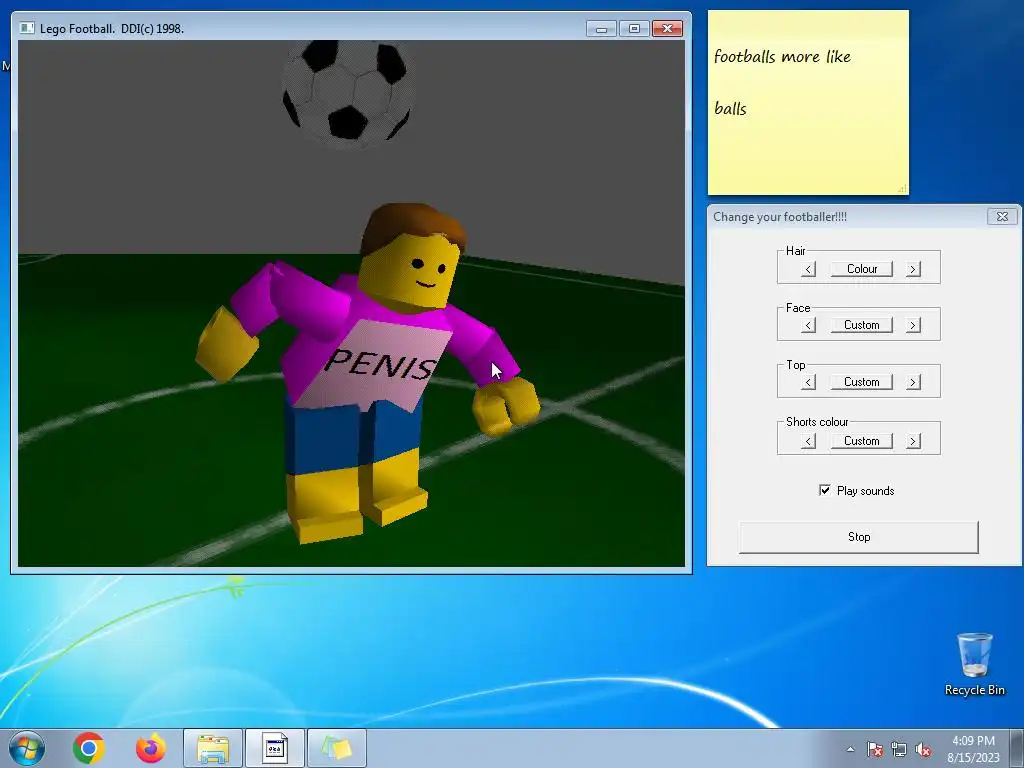
Task: Click the next Hair arrow button
Action: point(913,269)
